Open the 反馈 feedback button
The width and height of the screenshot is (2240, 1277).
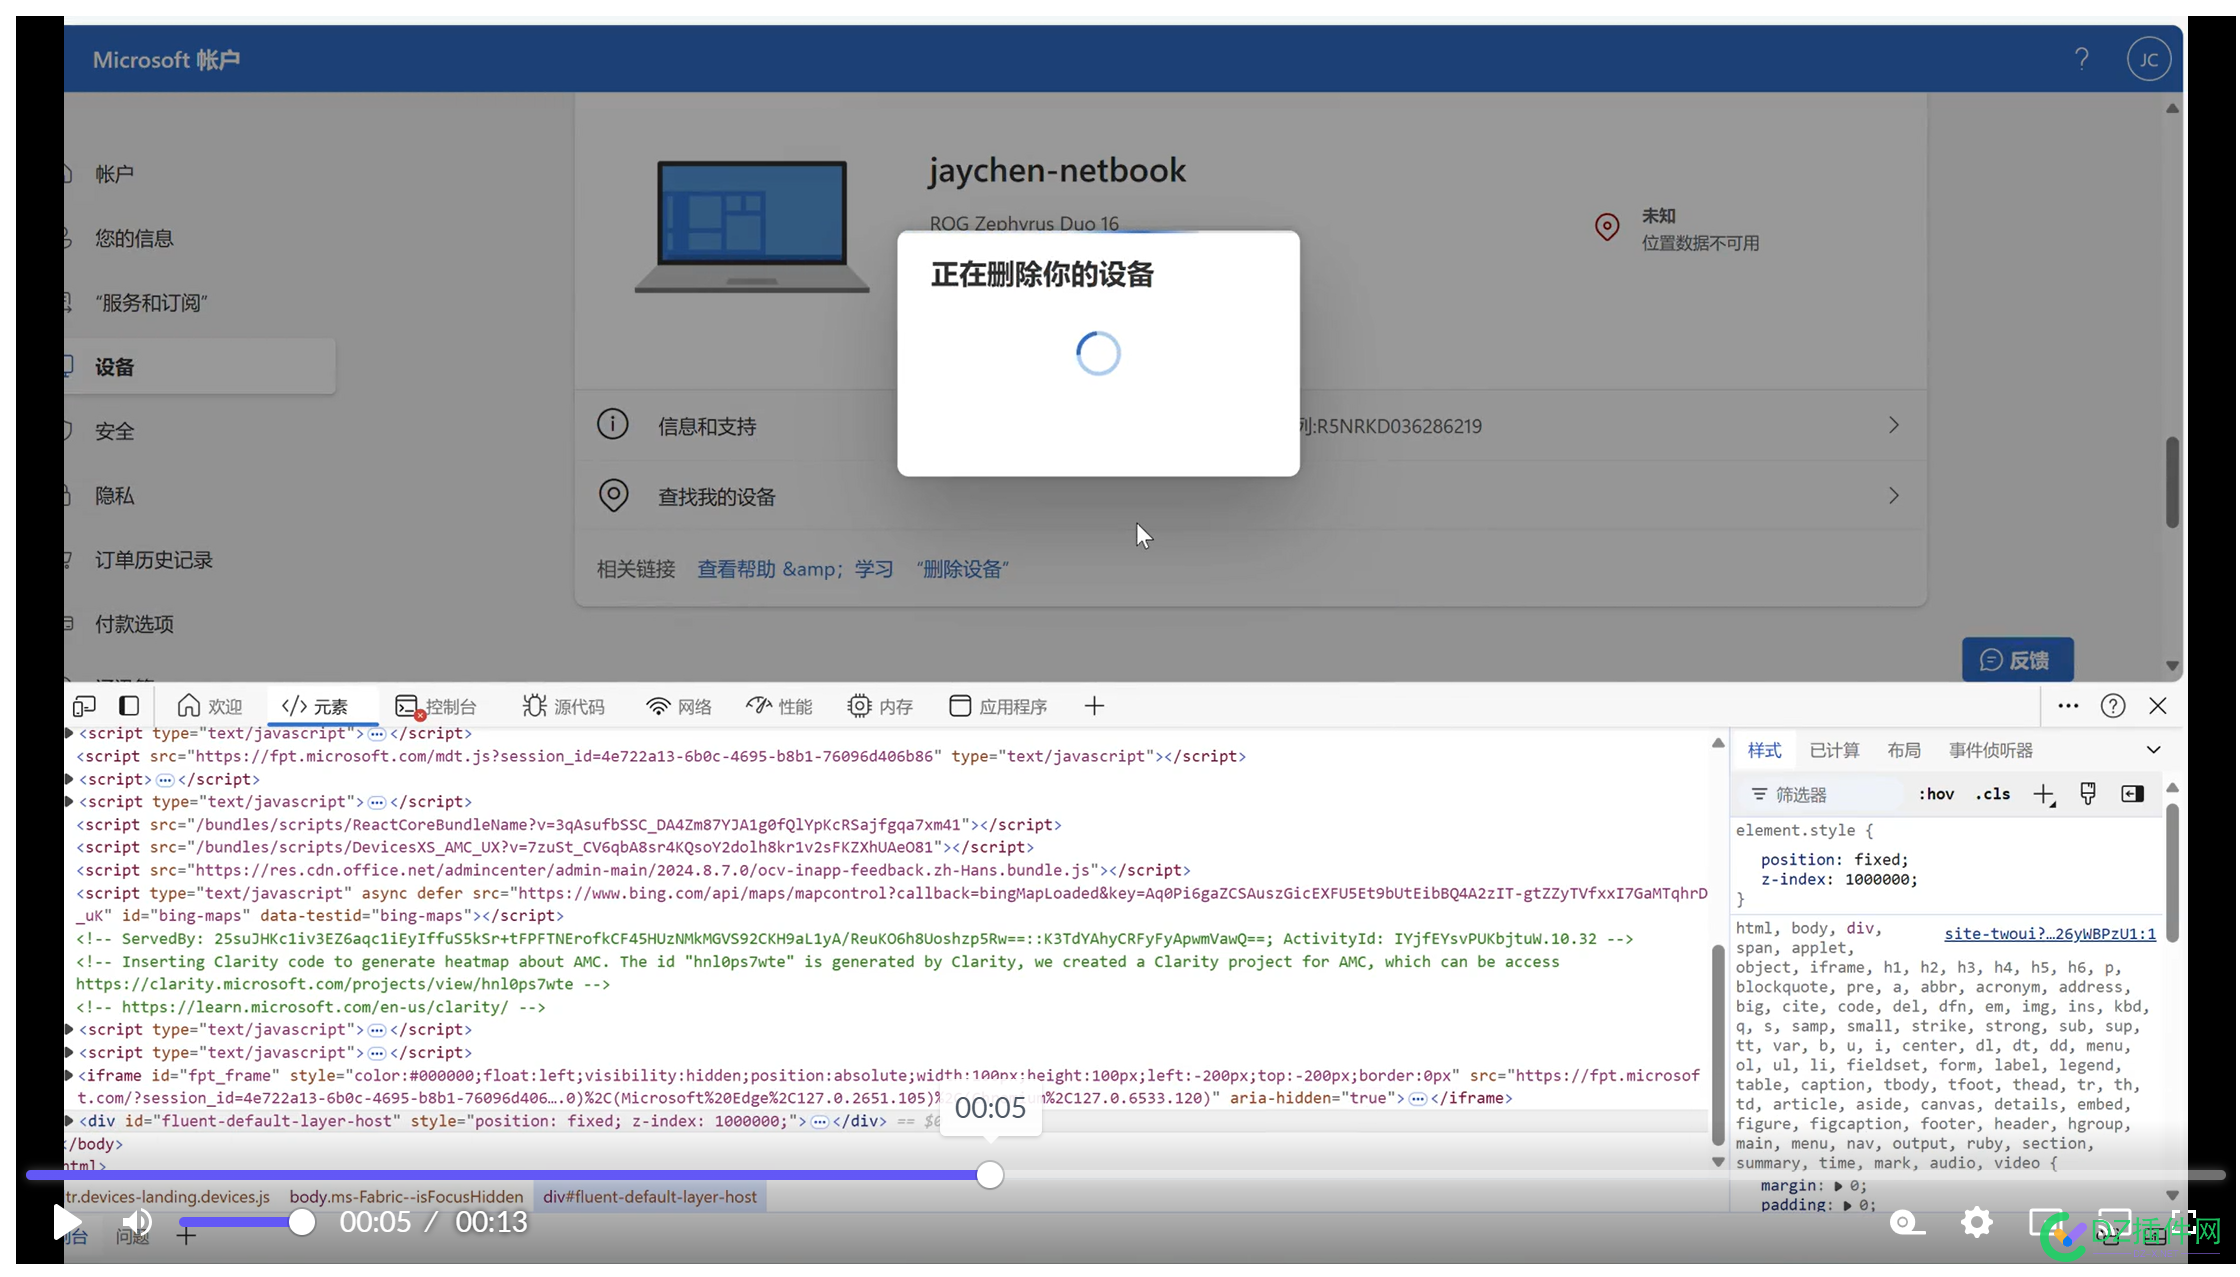2016,660
